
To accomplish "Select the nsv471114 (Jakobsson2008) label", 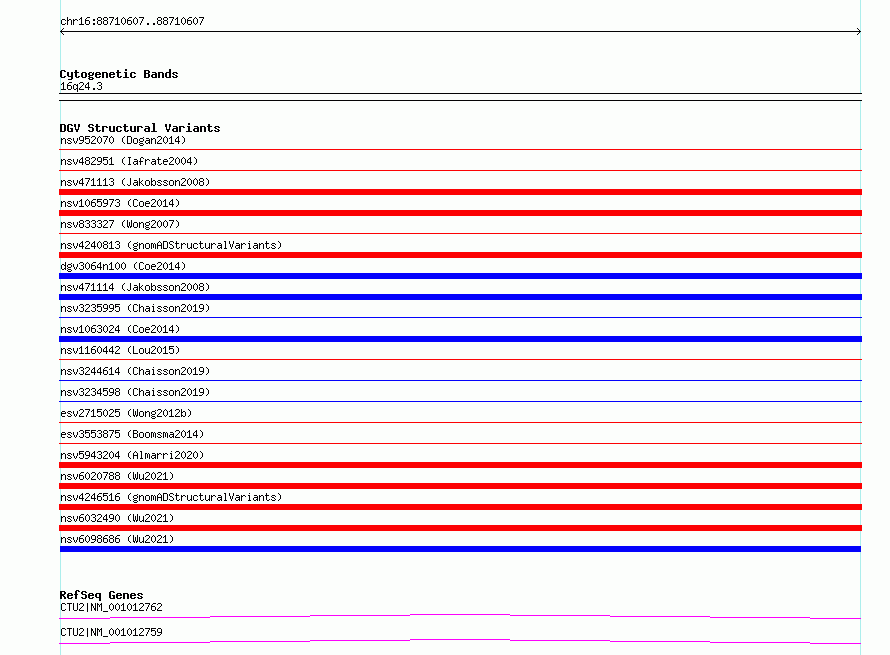I will pyautogui.click(x=135, y=287).
